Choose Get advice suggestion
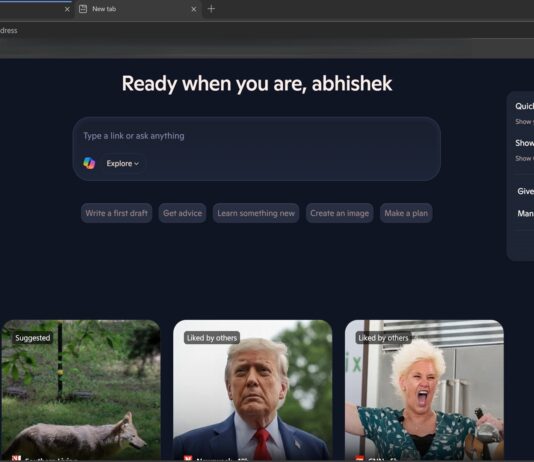 [182, 213]
